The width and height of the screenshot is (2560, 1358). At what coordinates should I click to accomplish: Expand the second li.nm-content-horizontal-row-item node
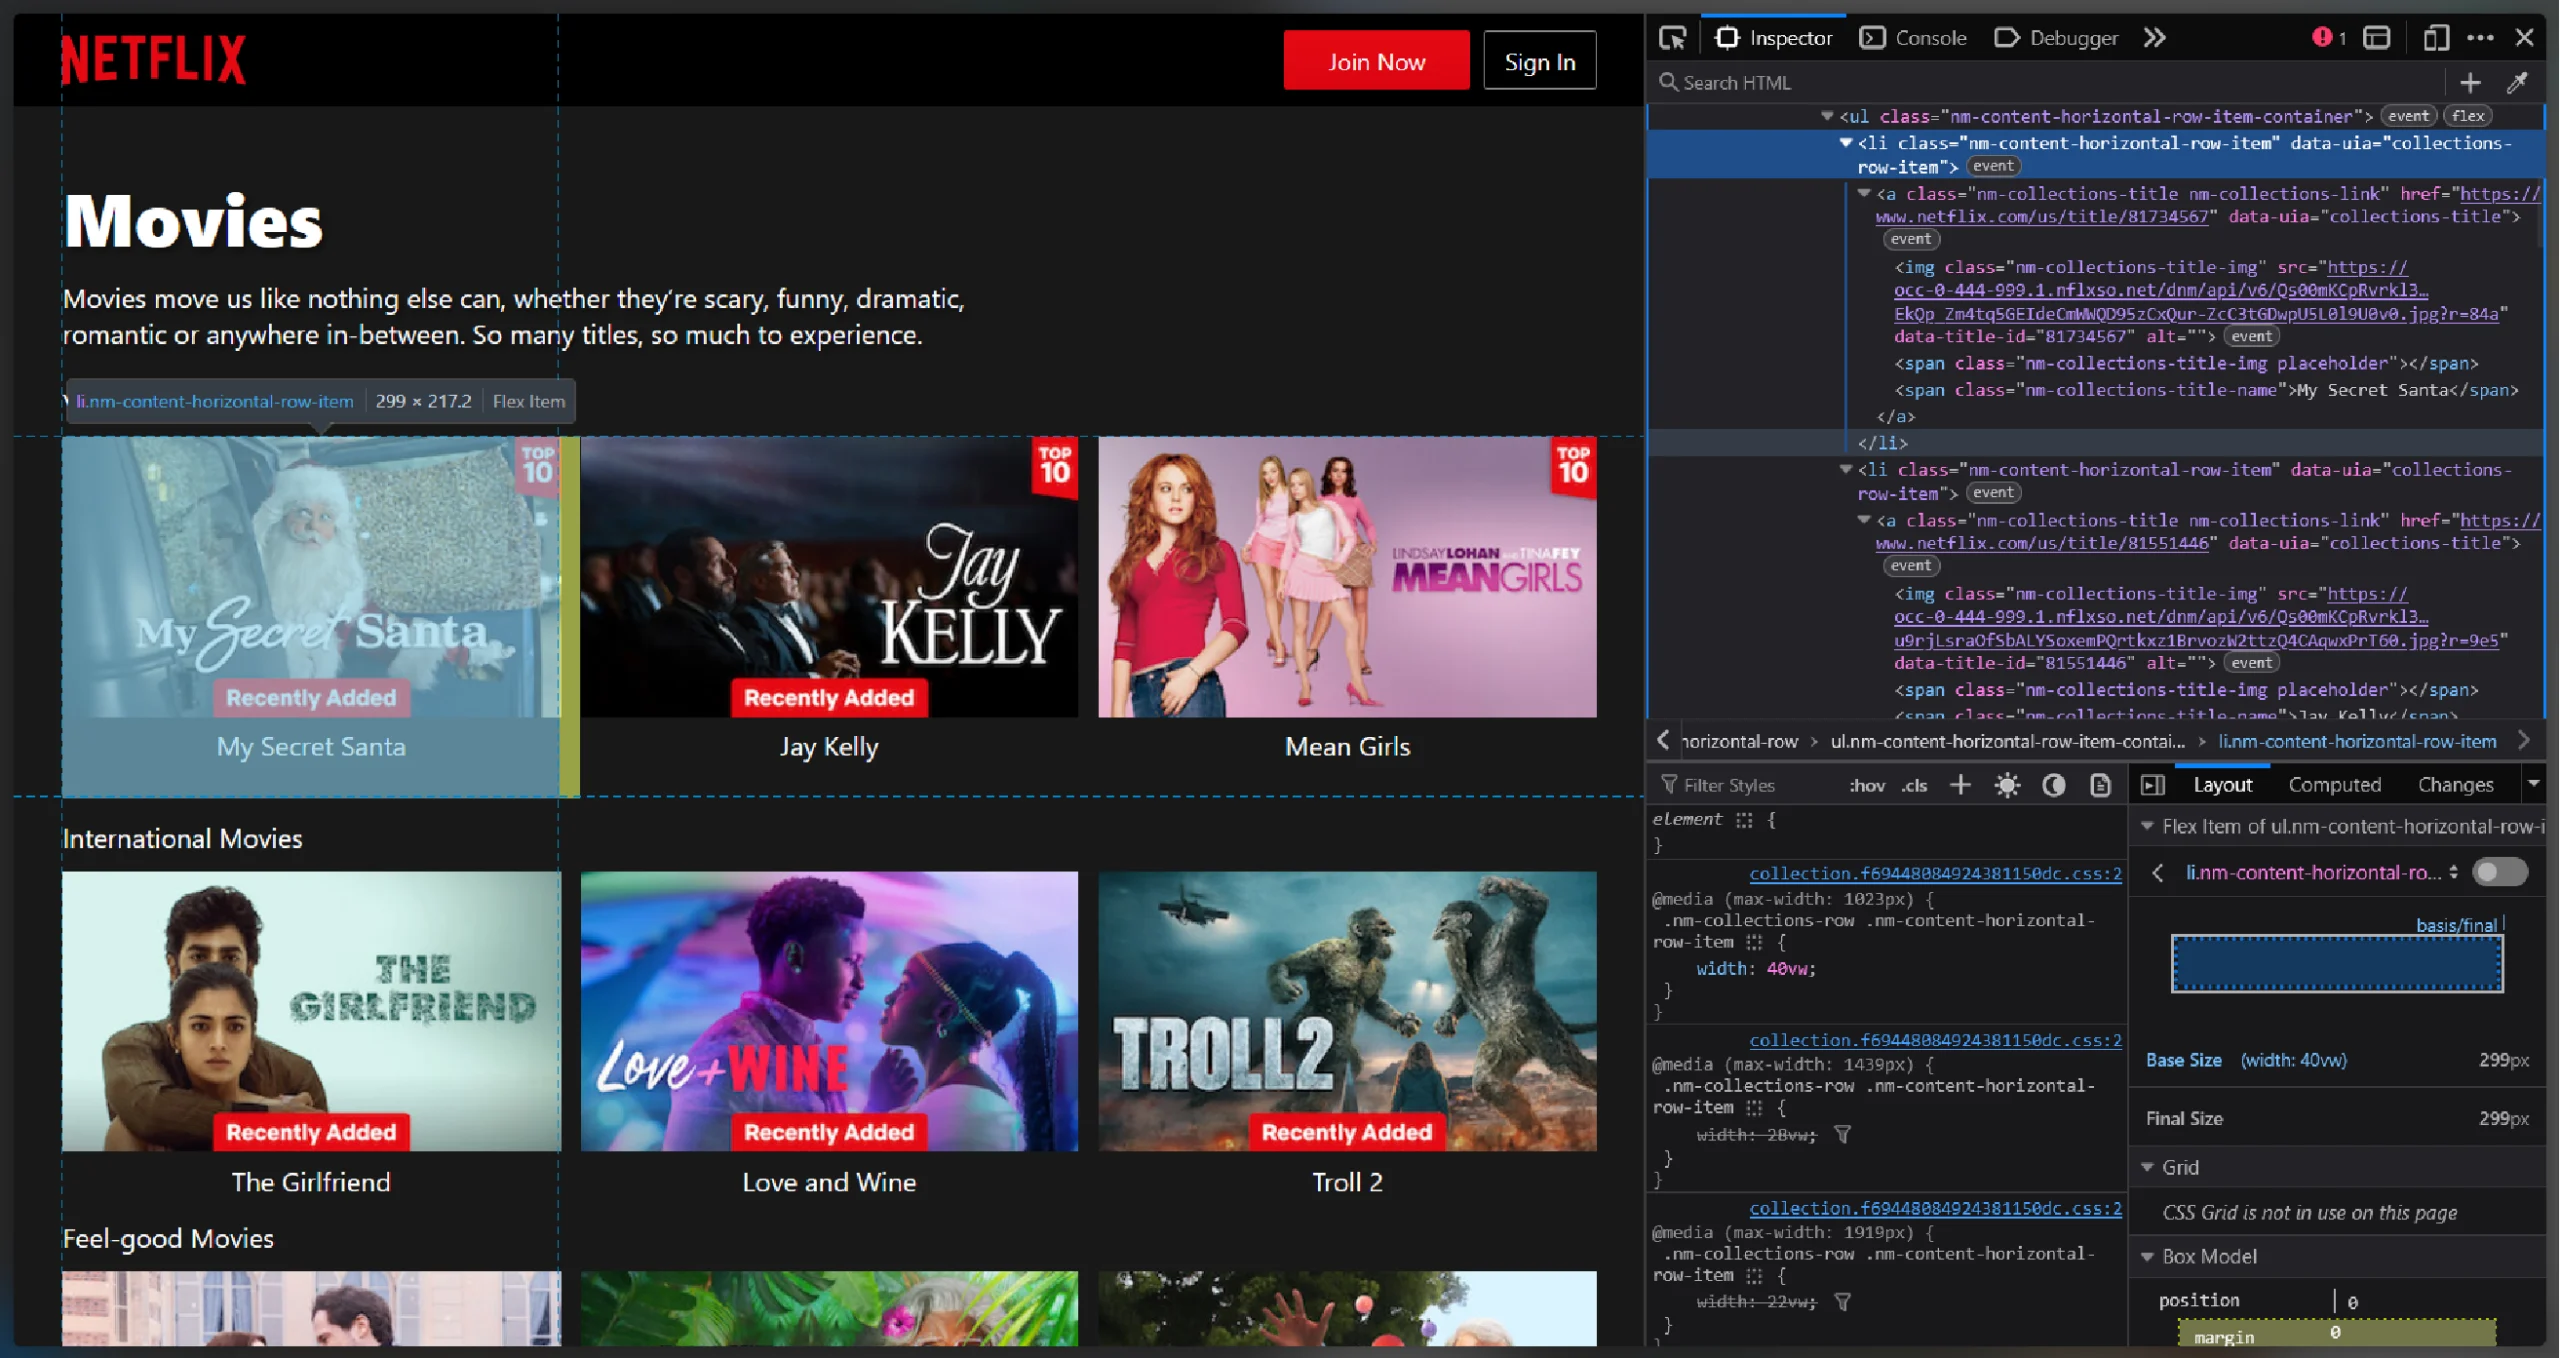[1845, 469]
